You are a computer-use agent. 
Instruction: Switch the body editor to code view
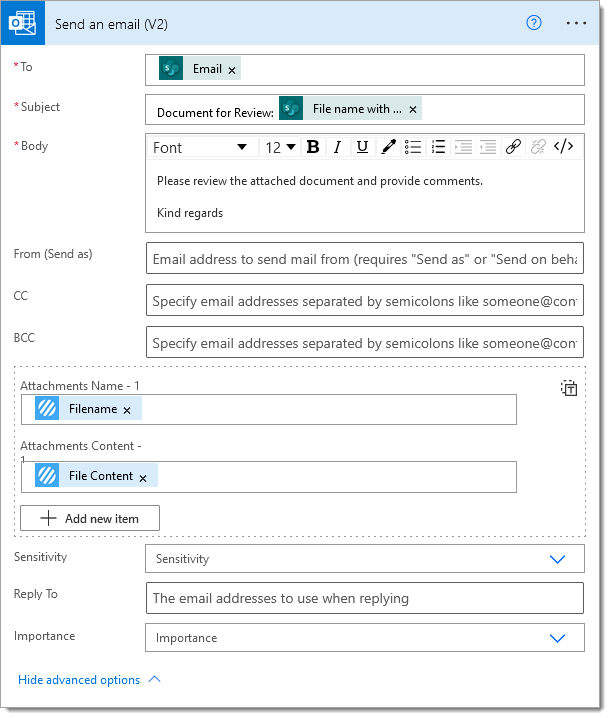pos(564,147)
